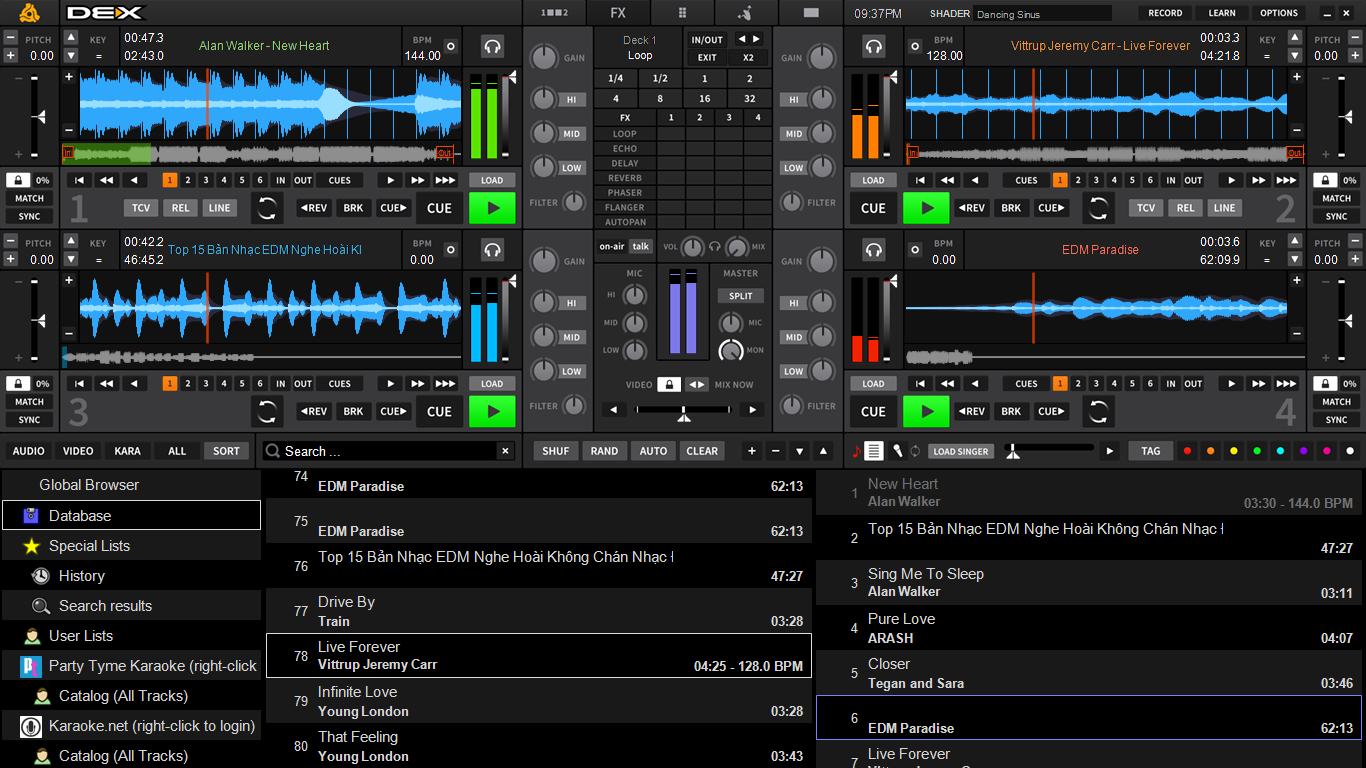Click video crossfader link arrows icon
Viewport: 1366px width, 768px height.
(x=697, y=384)
